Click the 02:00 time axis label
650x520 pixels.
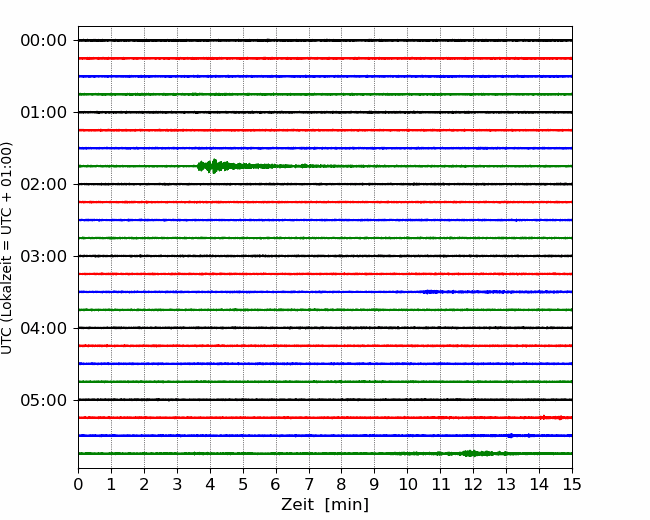(x=44, y=184)
